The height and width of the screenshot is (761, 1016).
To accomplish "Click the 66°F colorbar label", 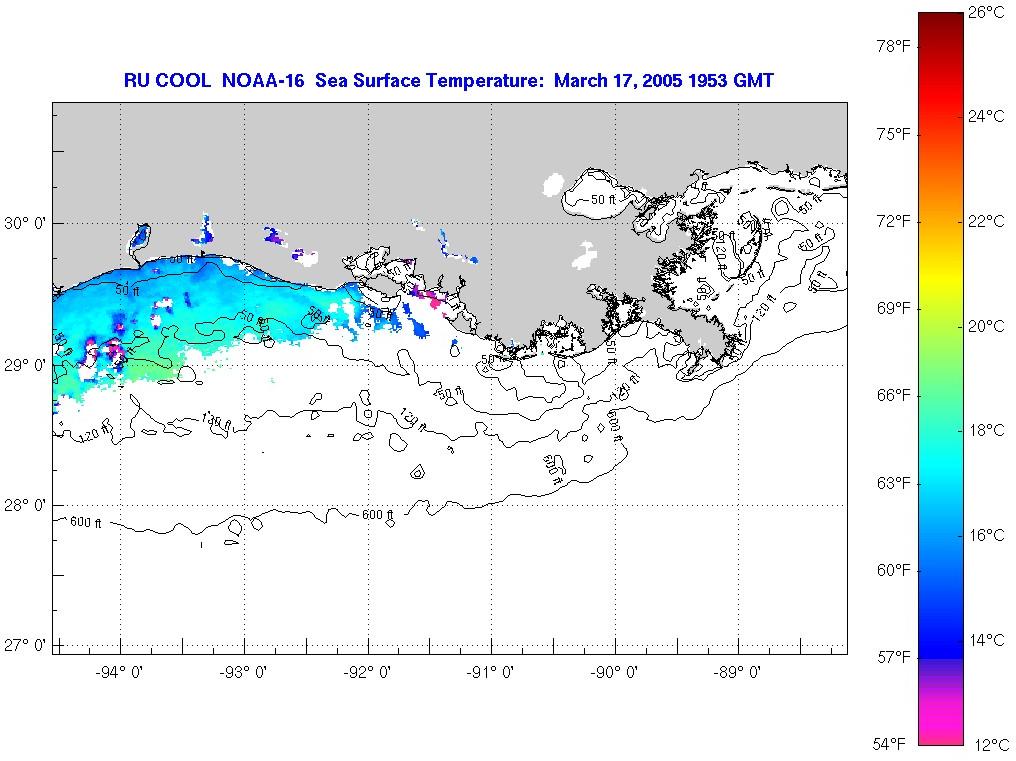I will [x=894, y=395].
